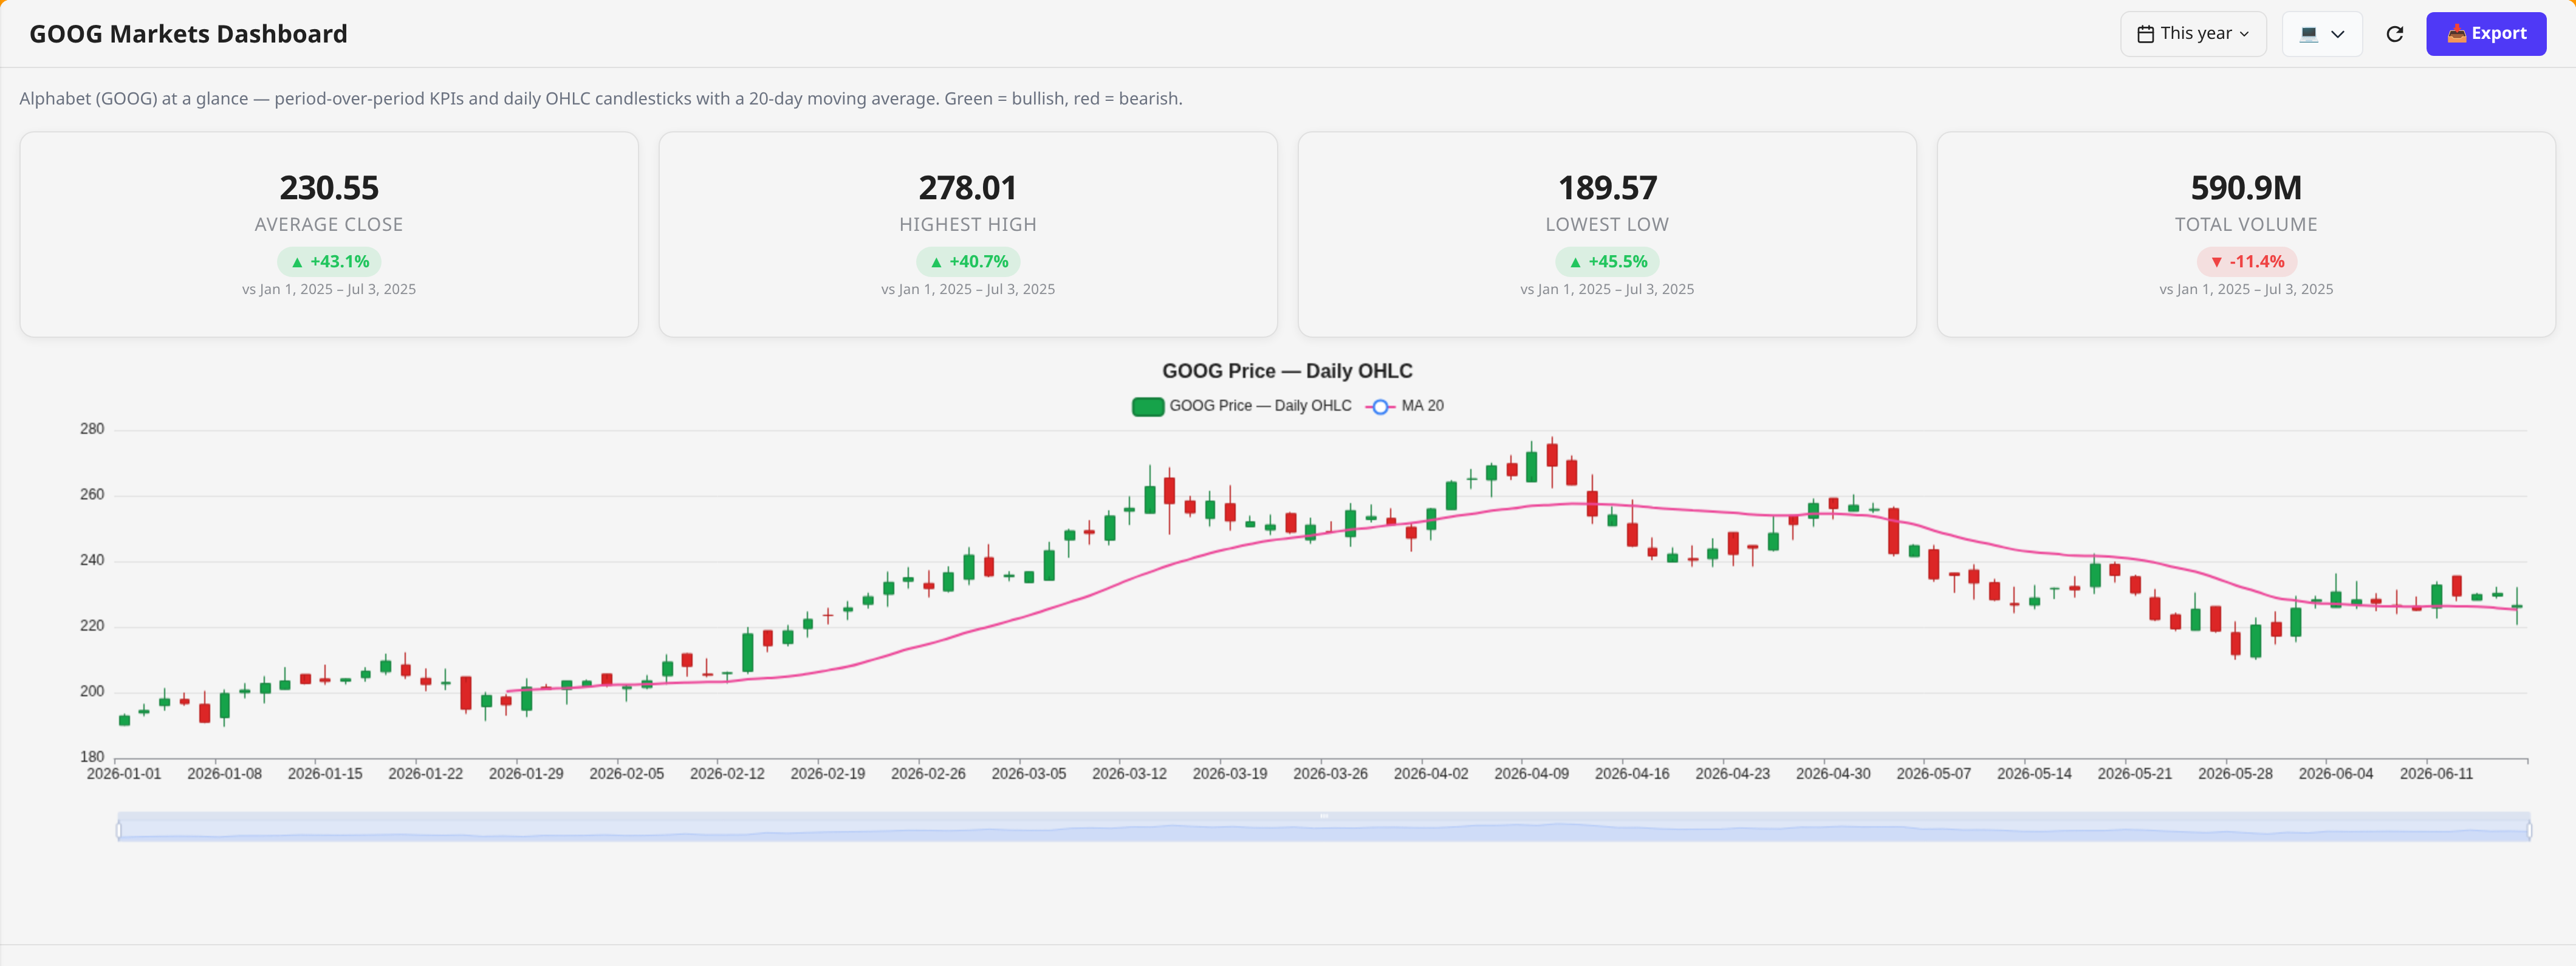Click the 278.01 highest high value

pyautogui.click(x=968, y=187)
